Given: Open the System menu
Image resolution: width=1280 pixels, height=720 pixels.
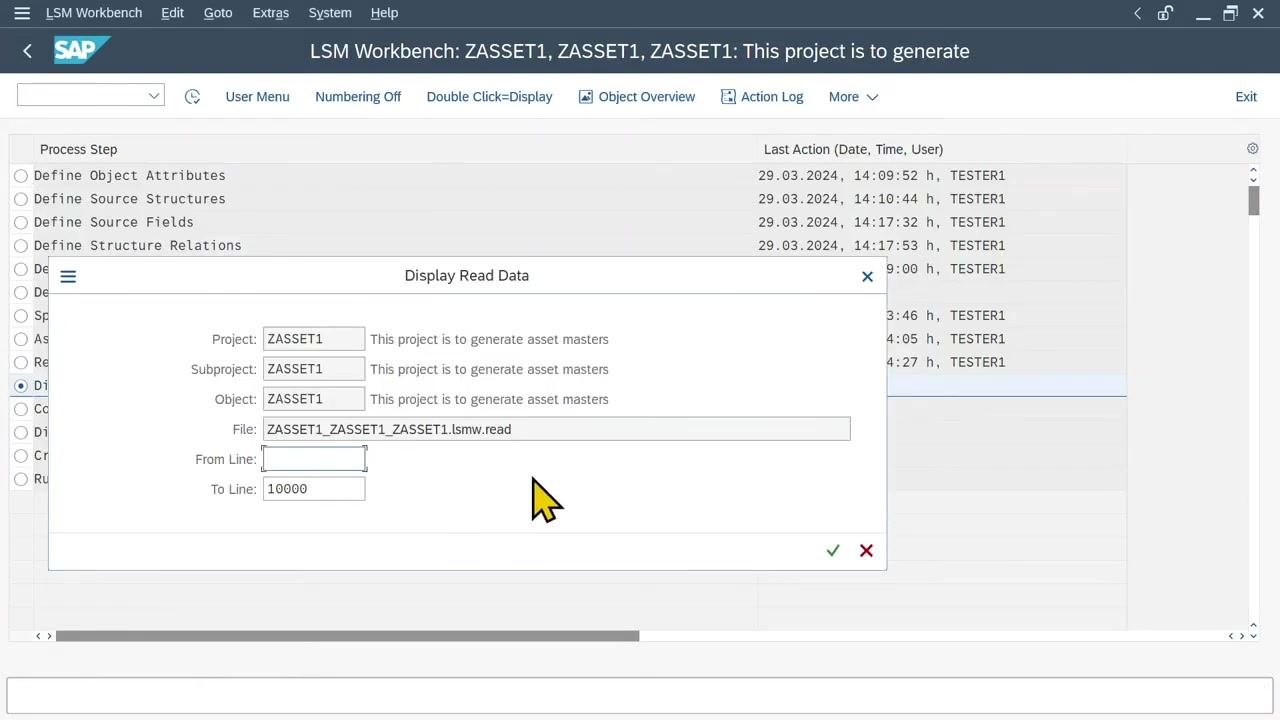Looking at the screenshot, I should point(330,13).
